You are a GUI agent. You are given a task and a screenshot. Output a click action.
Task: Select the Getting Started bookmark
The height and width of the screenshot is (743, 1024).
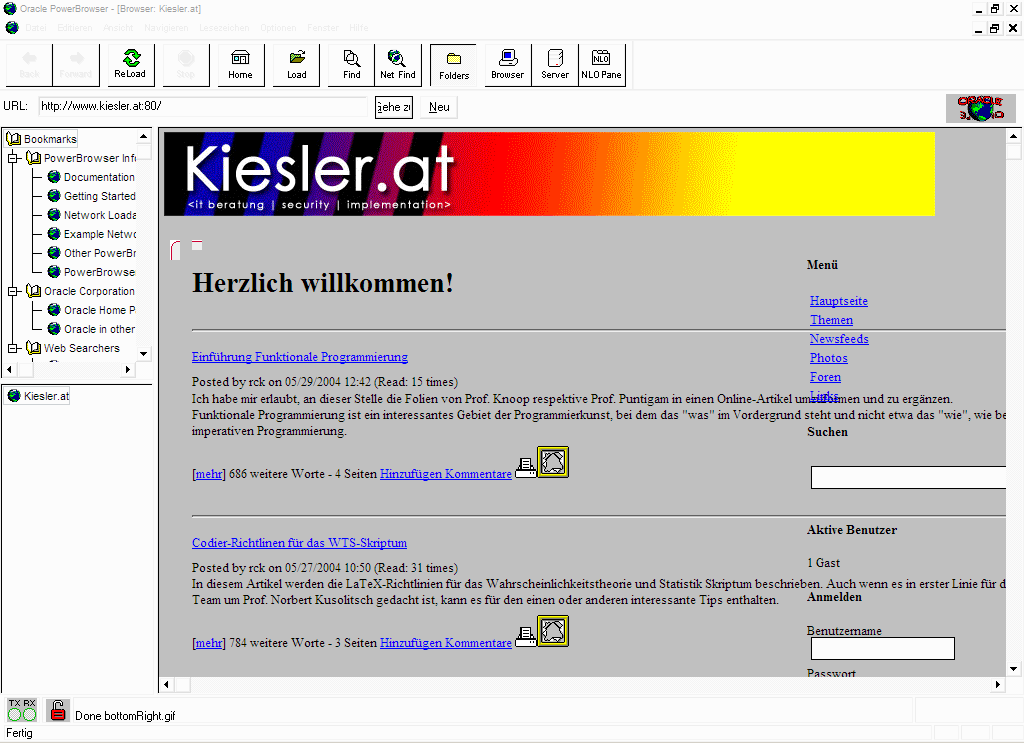point(99,196)
